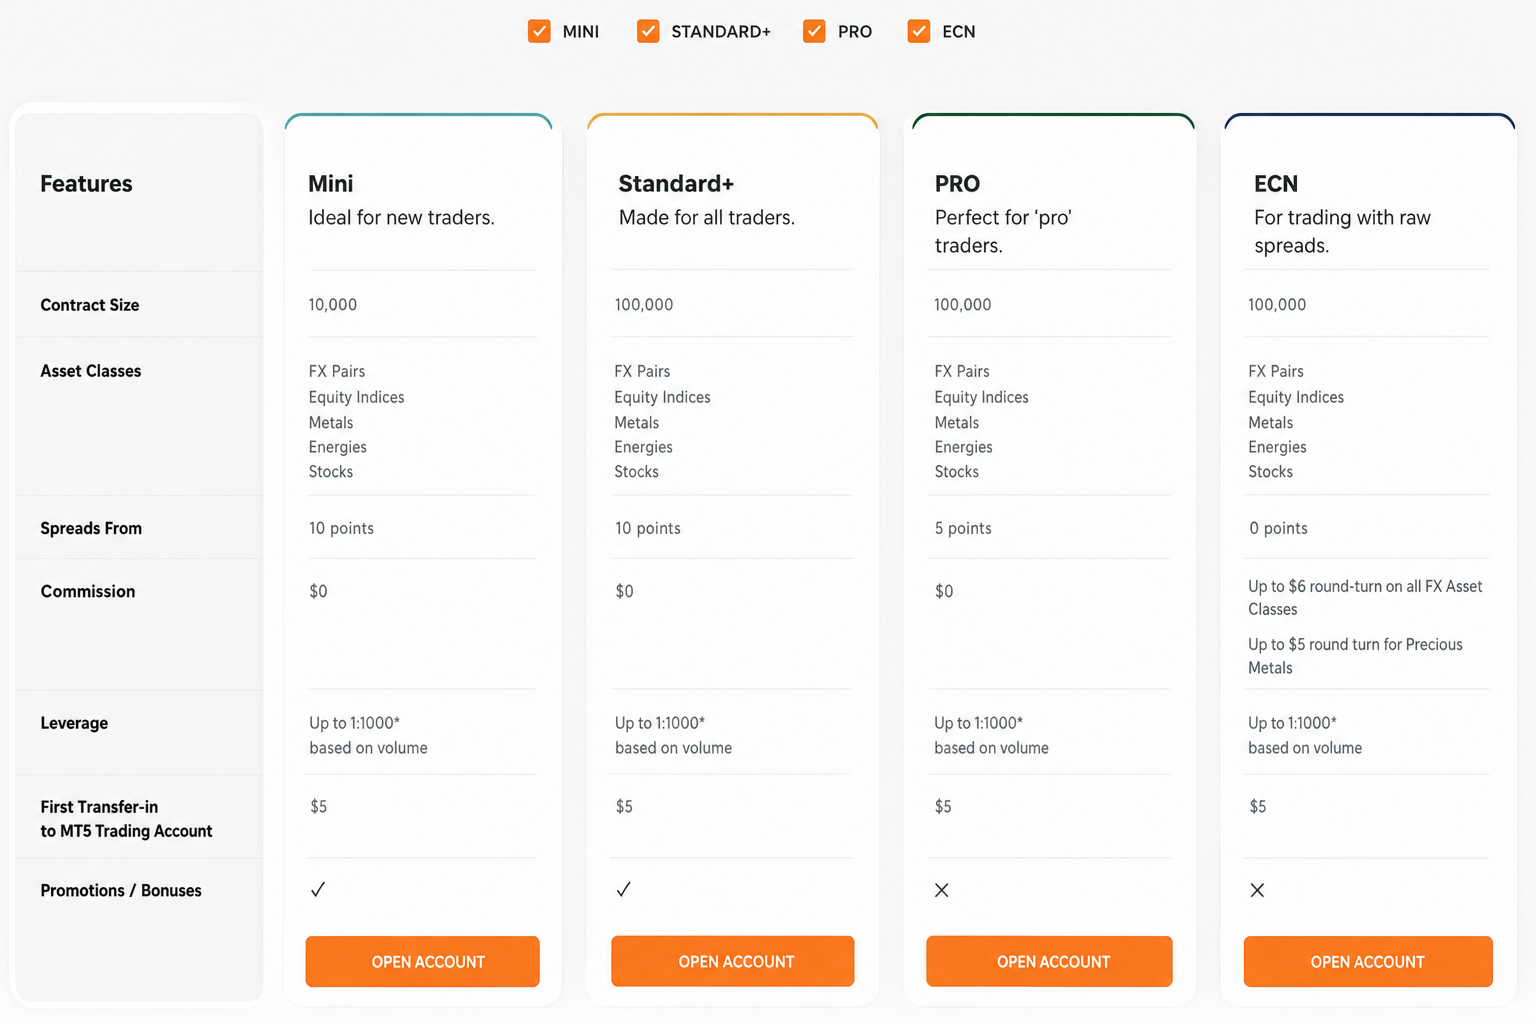Uncheck the MINI account checkbox
The height and width of the screenshot is (1024, 1536).
(x=539, y=31)
